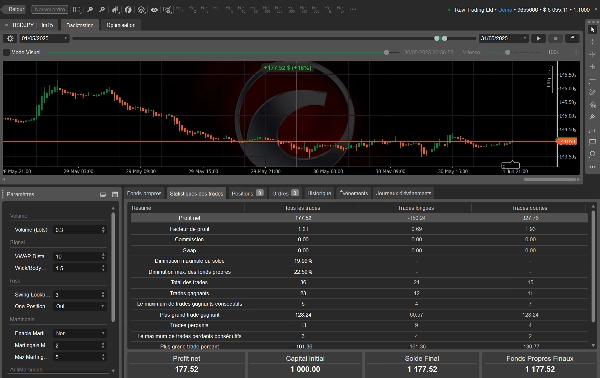Image resolution: width=600 pixels, height=378 pixels.
Task: Click the chart horizontal scrollbar thumb
Action: pos(550,179)
